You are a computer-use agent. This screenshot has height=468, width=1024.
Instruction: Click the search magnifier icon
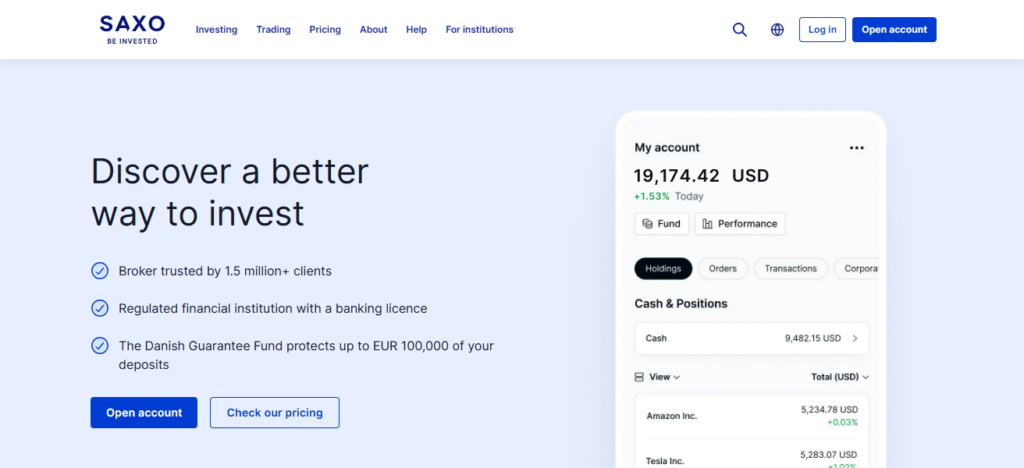[740, 30]
